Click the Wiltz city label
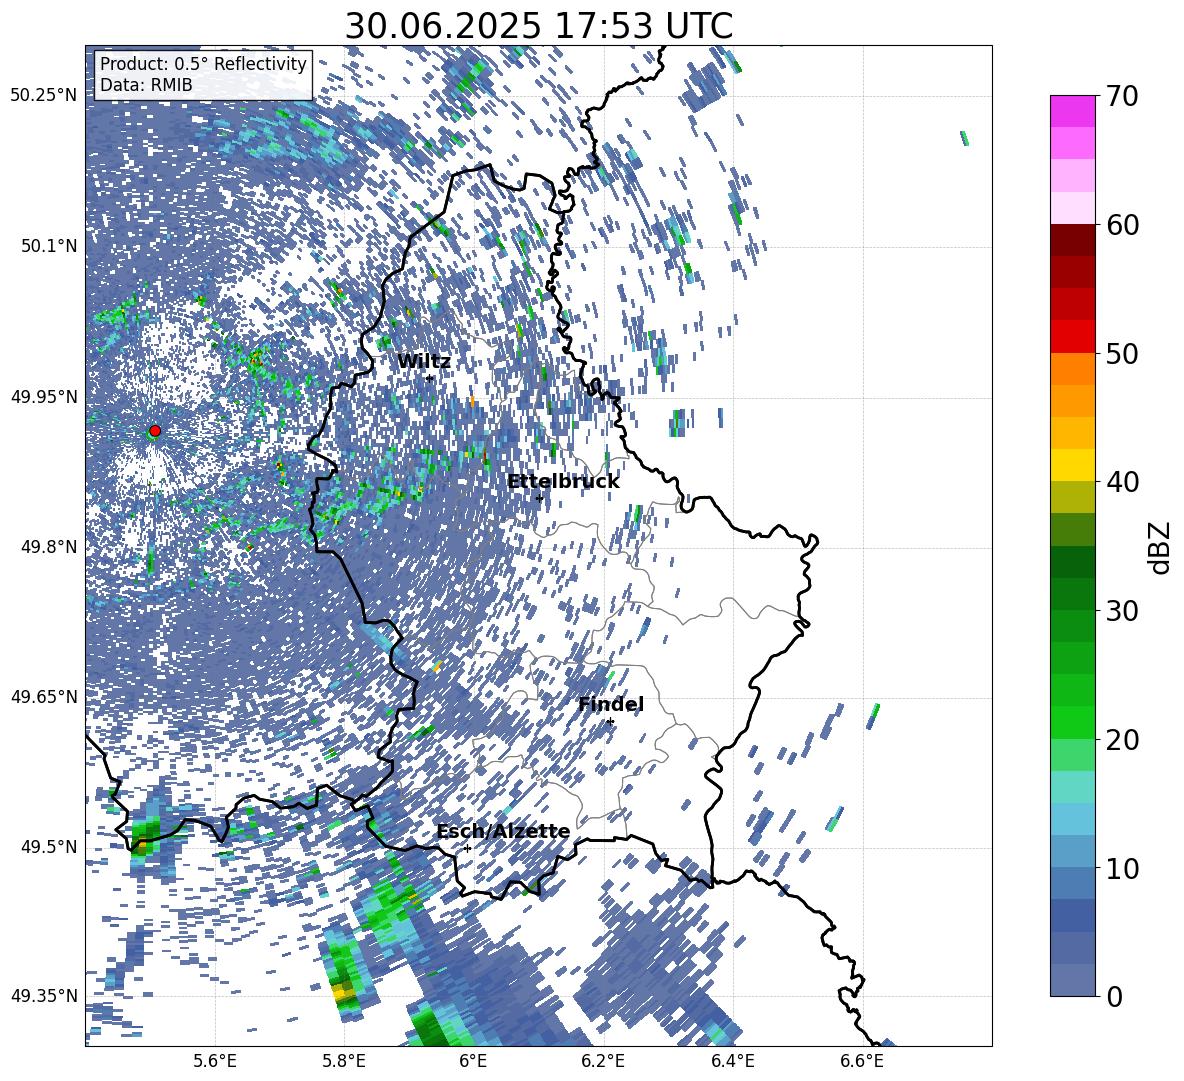Image resolution: width=1184 pixels, height=1081 pixels. (x=424, y=362)
